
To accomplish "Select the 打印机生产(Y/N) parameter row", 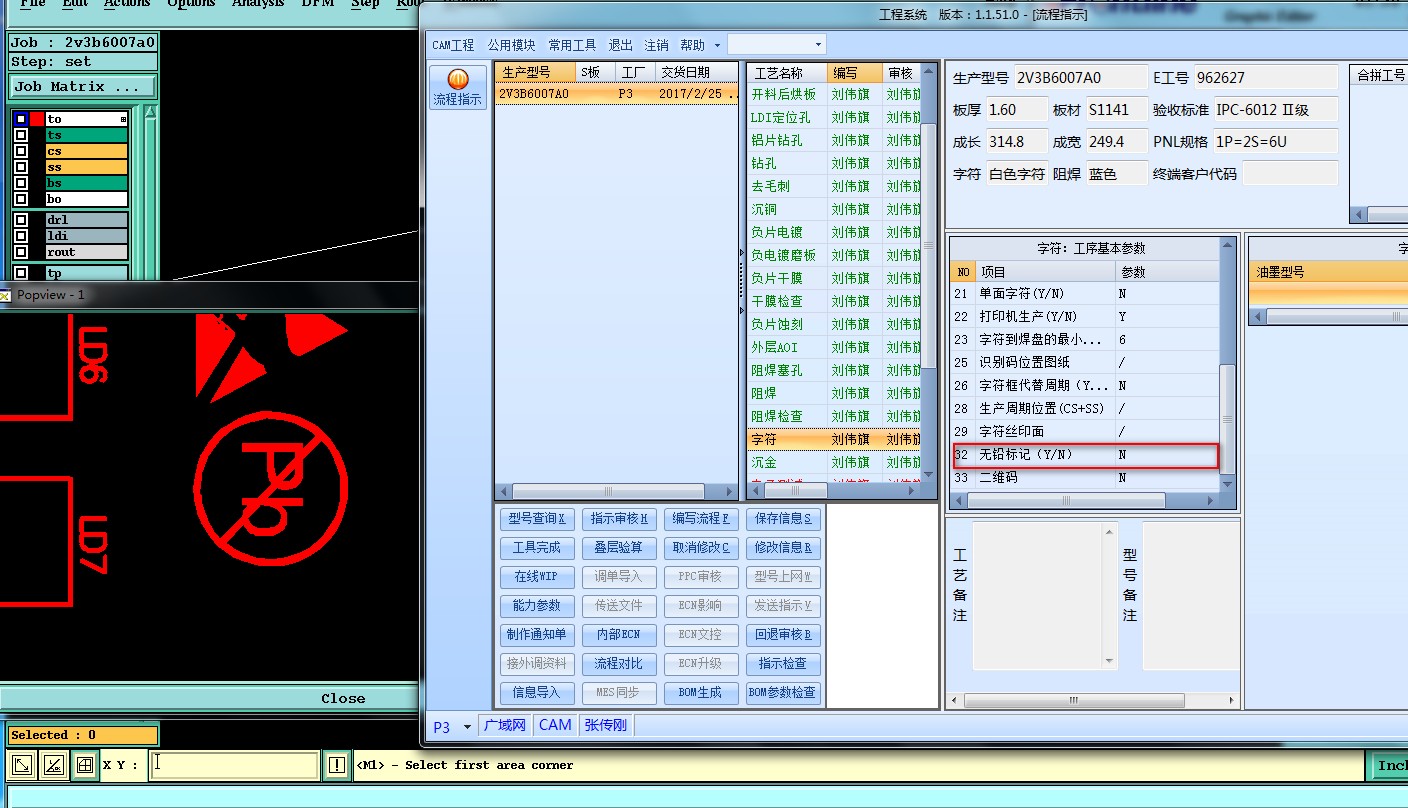I will pyautogui.click(x=1086, y=317).
